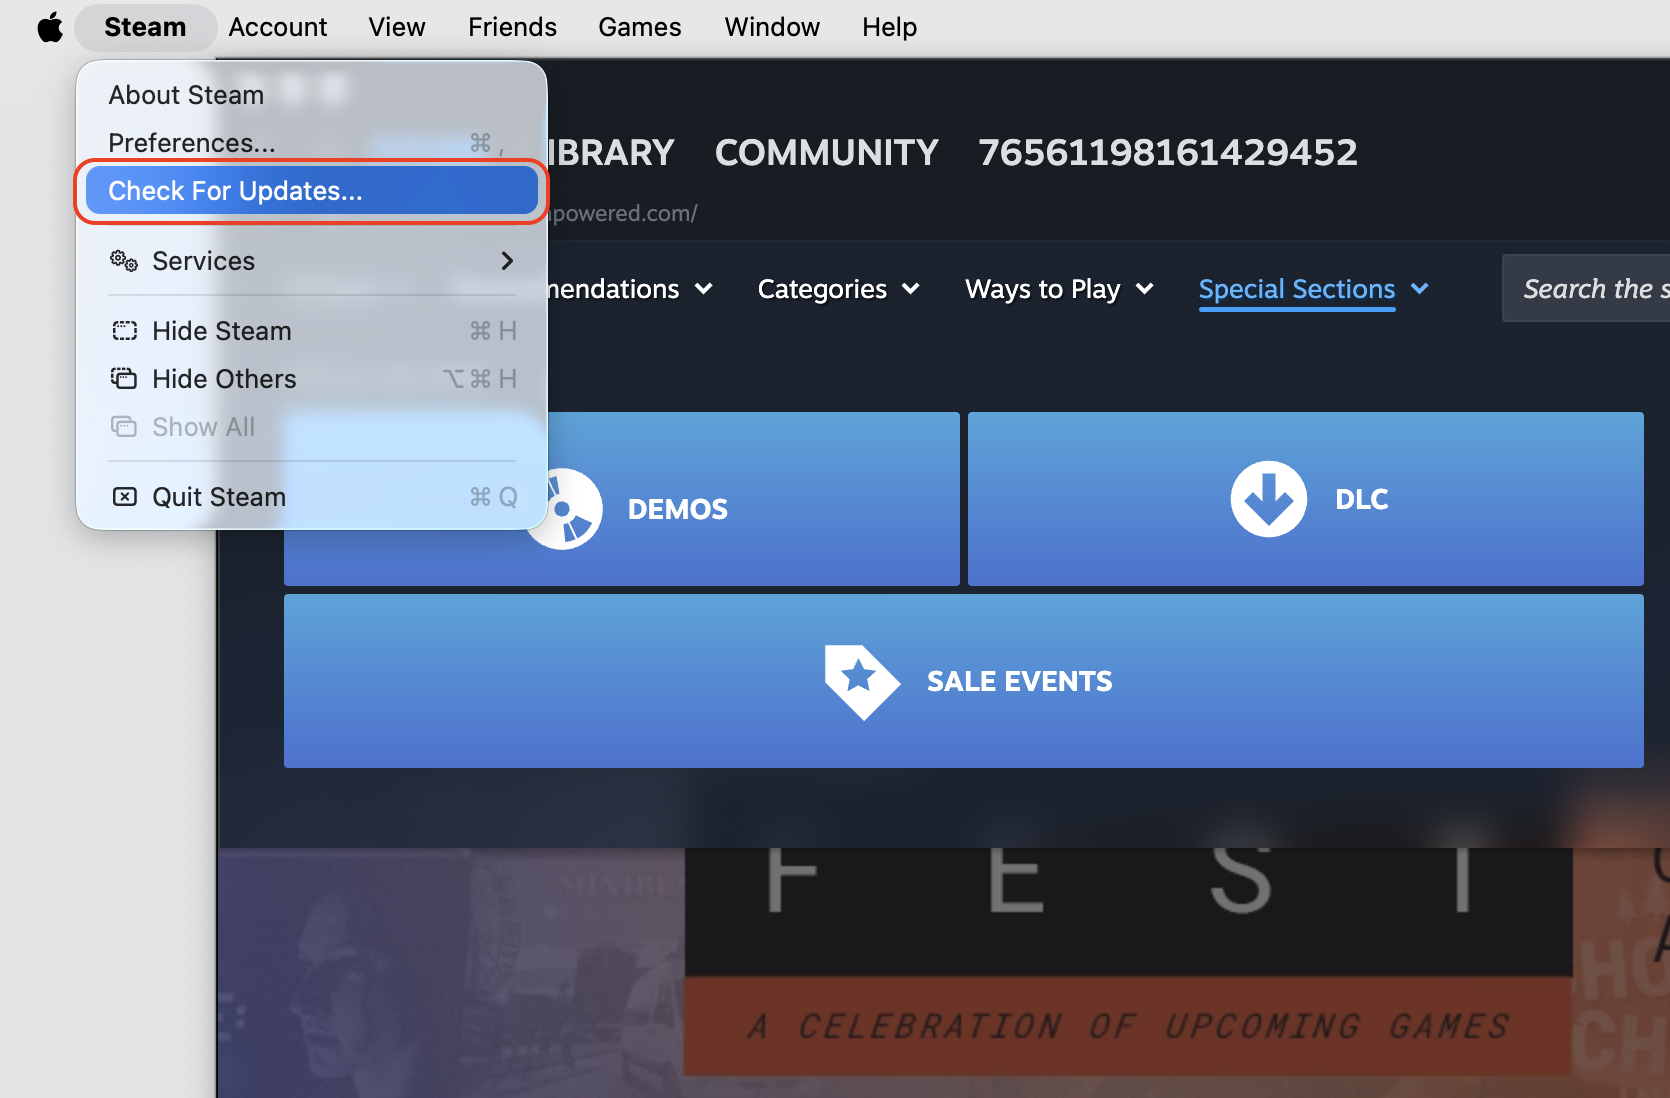Open Preferences... from Steam menu
1670x1098 pixels.
[312, 143]
